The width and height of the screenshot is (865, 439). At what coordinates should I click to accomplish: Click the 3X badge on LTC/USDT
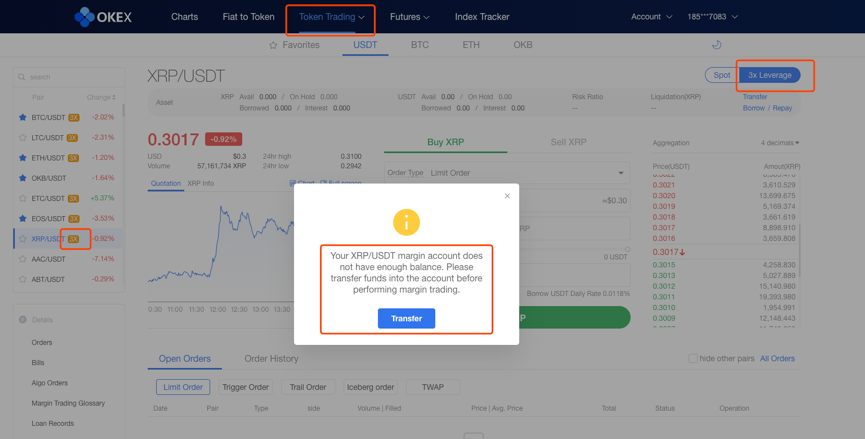pyautogui.click(x=72, y=138)
